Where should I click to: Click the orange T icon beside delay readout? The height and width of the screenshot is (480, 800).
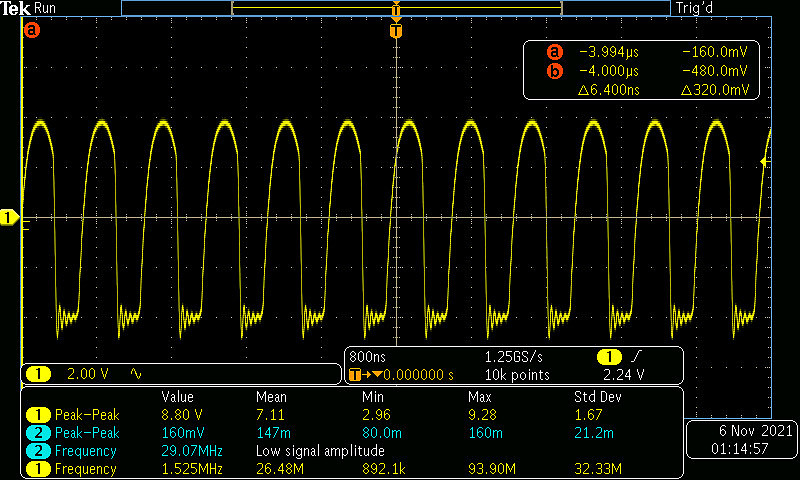355,375
